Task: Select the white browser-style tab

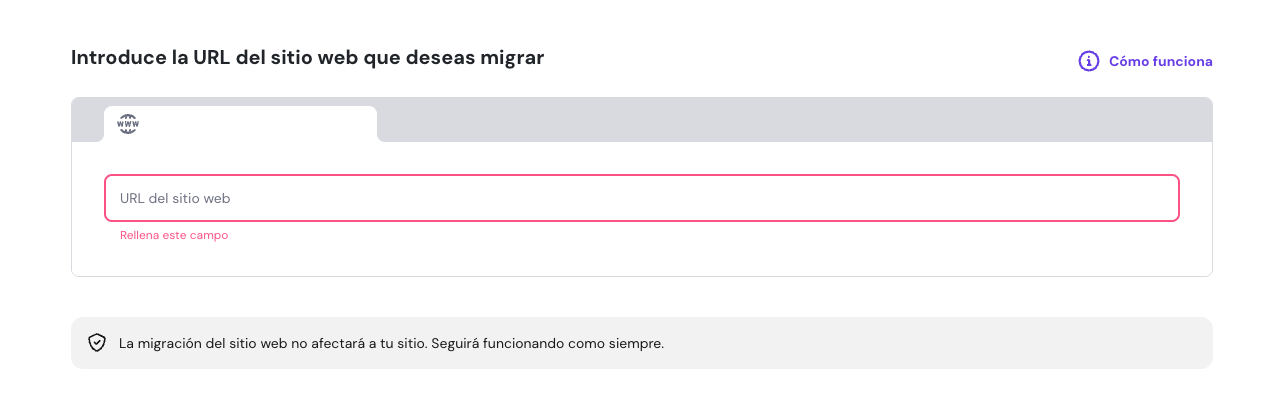Action: 240,124
